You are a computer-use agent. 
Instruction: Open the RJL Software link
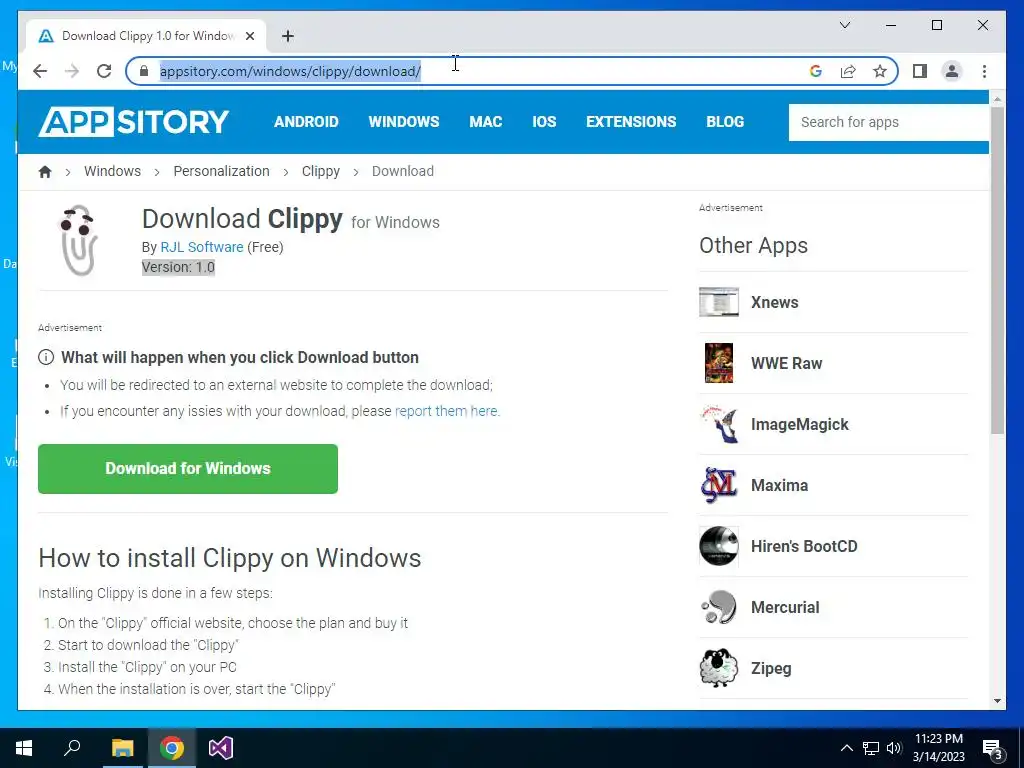pyautogui.click(x=202, y=247)
